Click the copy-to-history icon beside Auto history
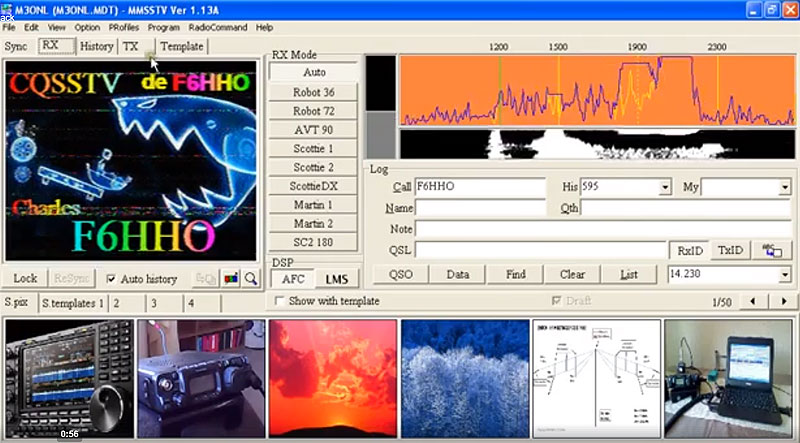800x443 pixels. pos(207,279)
